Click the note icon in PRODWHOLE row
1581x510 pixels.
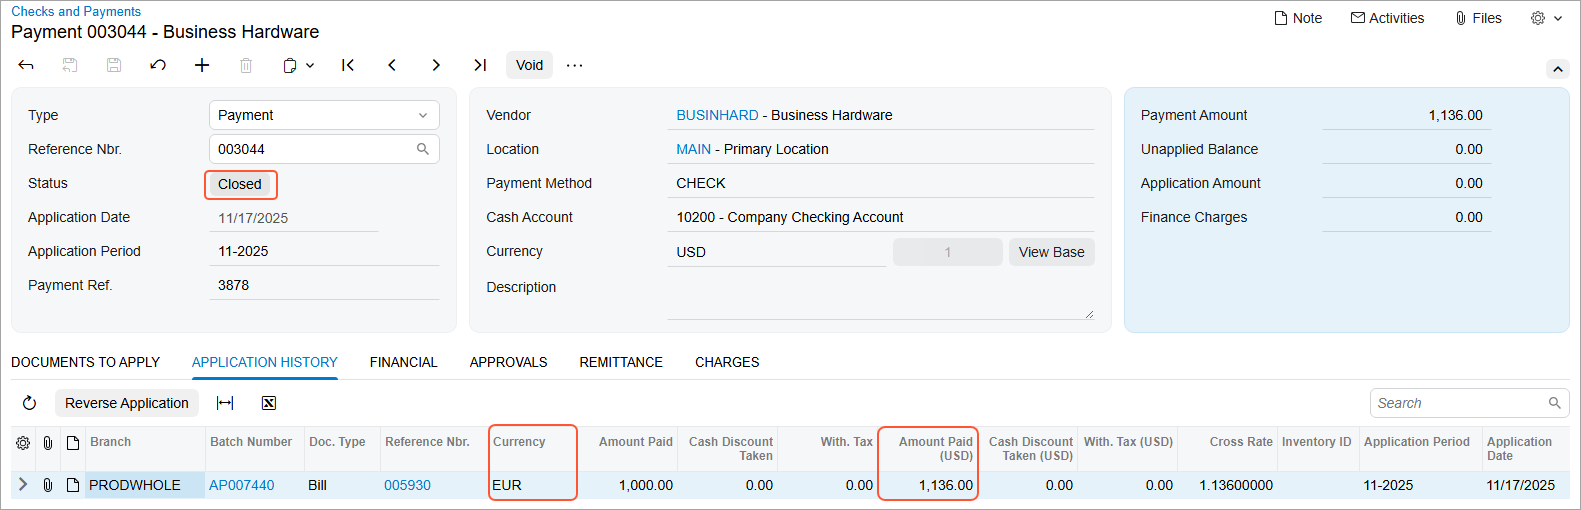pos(73,485)
